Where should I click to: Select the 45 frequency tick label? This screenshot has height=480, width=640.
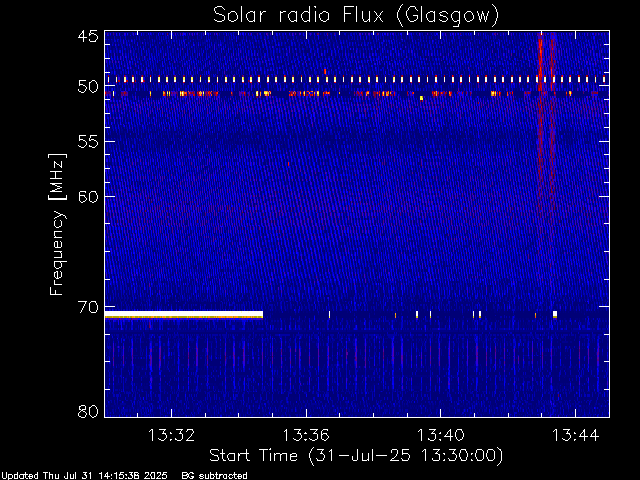[88, 36]
